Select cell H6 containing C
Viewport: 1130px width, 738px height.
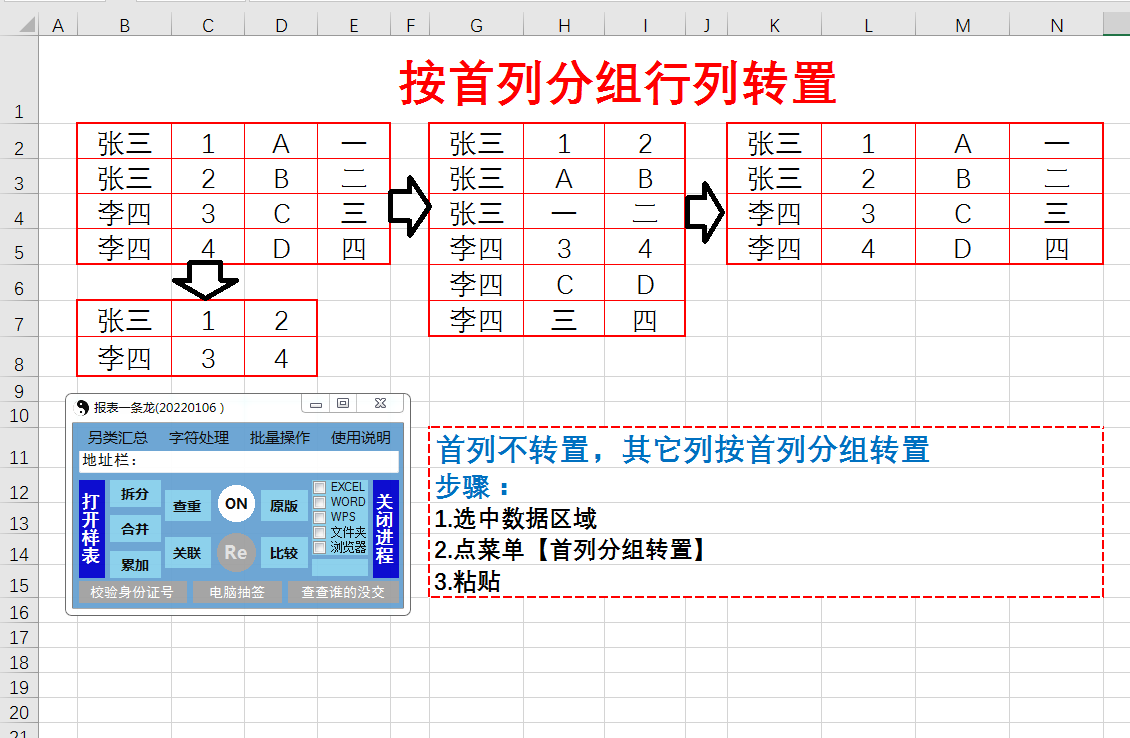coord(564,284)
